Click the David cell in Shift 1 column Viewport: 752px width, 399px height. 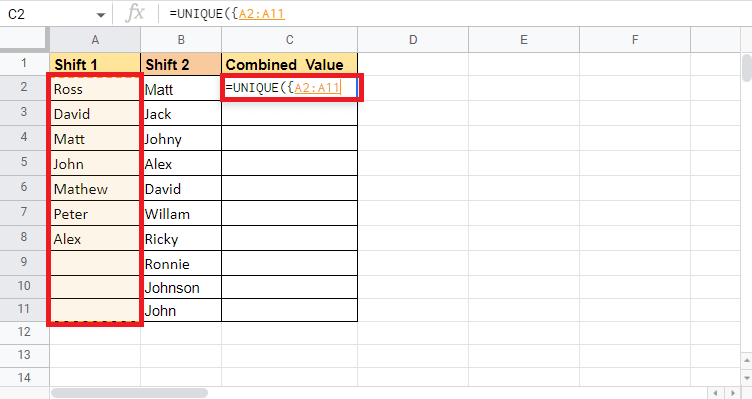[95, 114]
